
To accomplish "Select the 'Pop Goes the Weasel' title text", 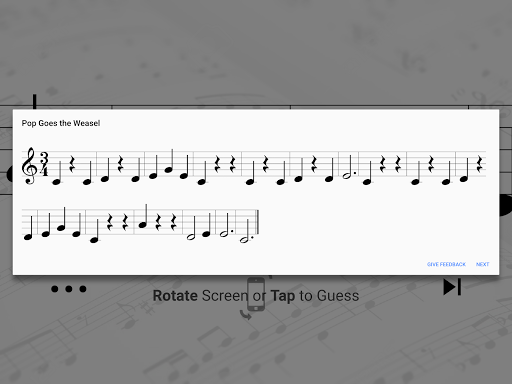I will (x=61, y=123).
